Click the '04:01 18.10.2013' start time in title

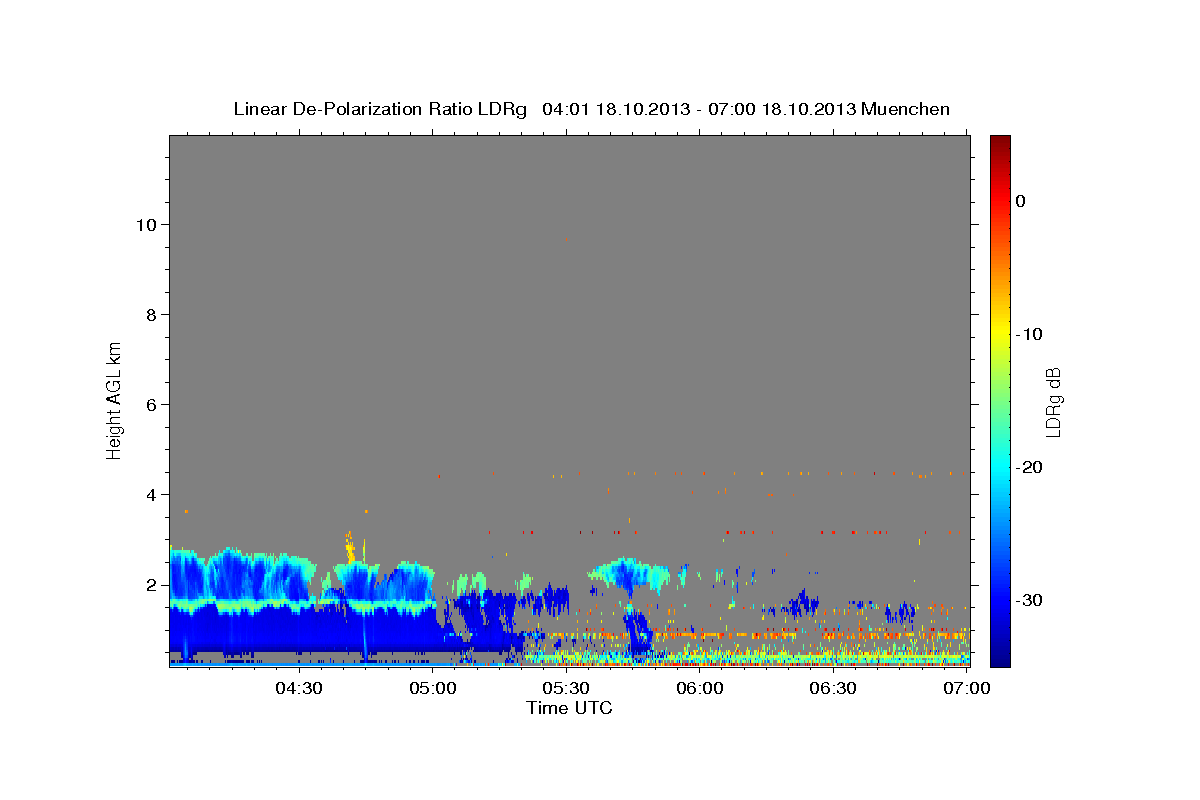(x=616, y=109)
